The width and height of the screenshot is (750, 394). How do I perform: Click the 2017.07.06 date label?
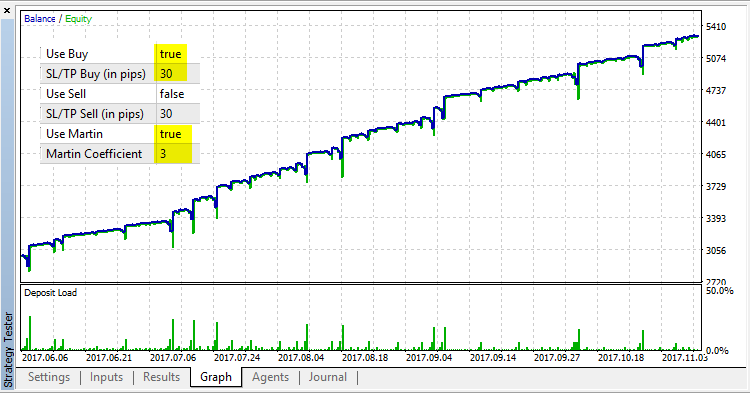[173, 358]
